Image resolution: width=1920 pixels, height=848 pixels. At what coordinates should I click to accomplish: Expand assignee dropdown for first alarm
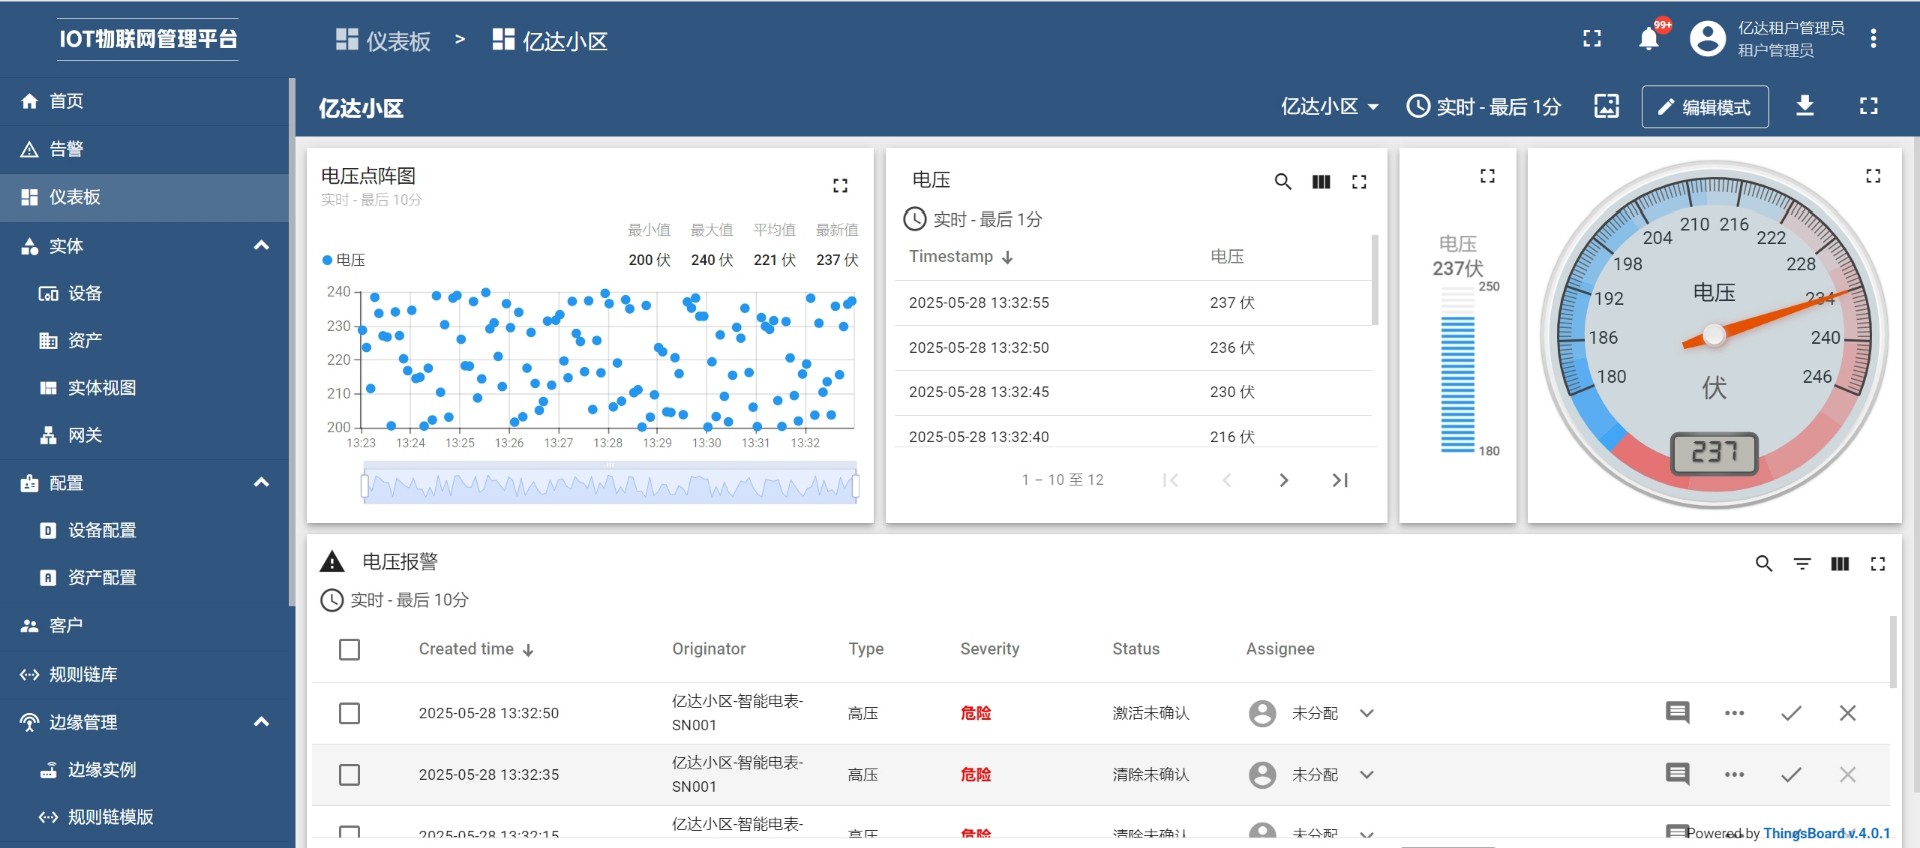[1367, 713]
